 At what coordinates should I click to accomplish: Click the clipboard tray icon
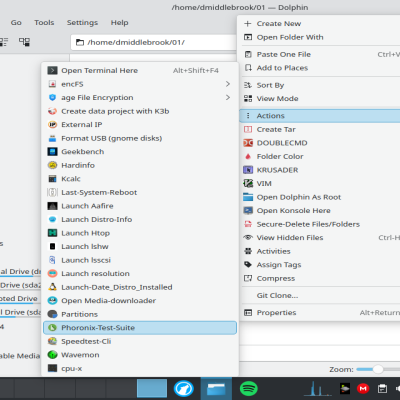382,389
